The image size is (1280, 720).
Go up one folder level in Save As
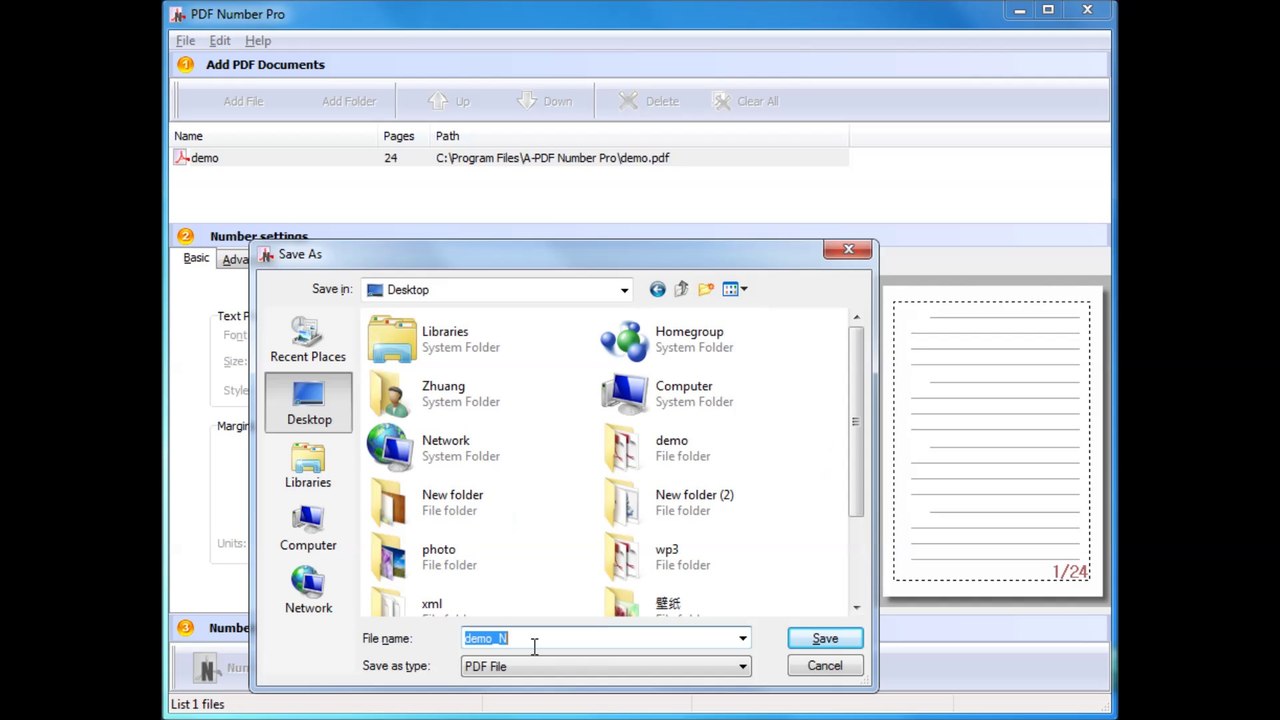[x=681, y=289]
